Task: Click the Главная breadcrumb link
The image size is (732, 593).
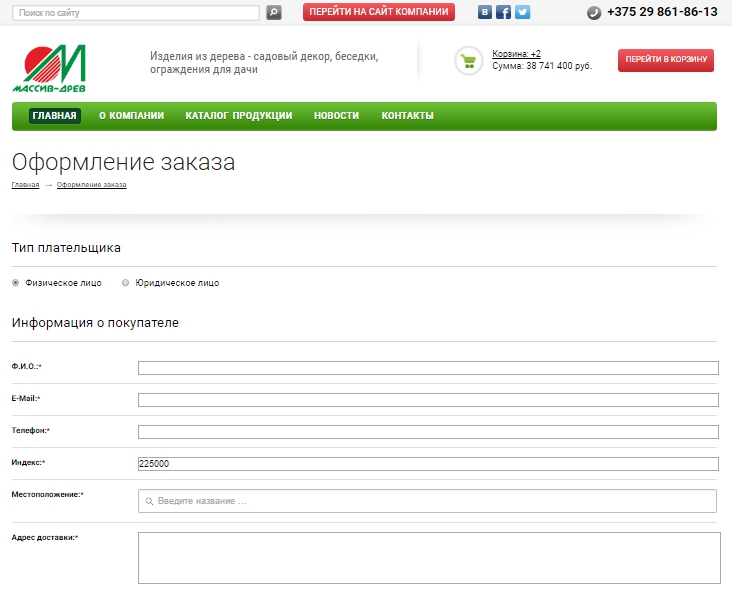Action: 25,185
